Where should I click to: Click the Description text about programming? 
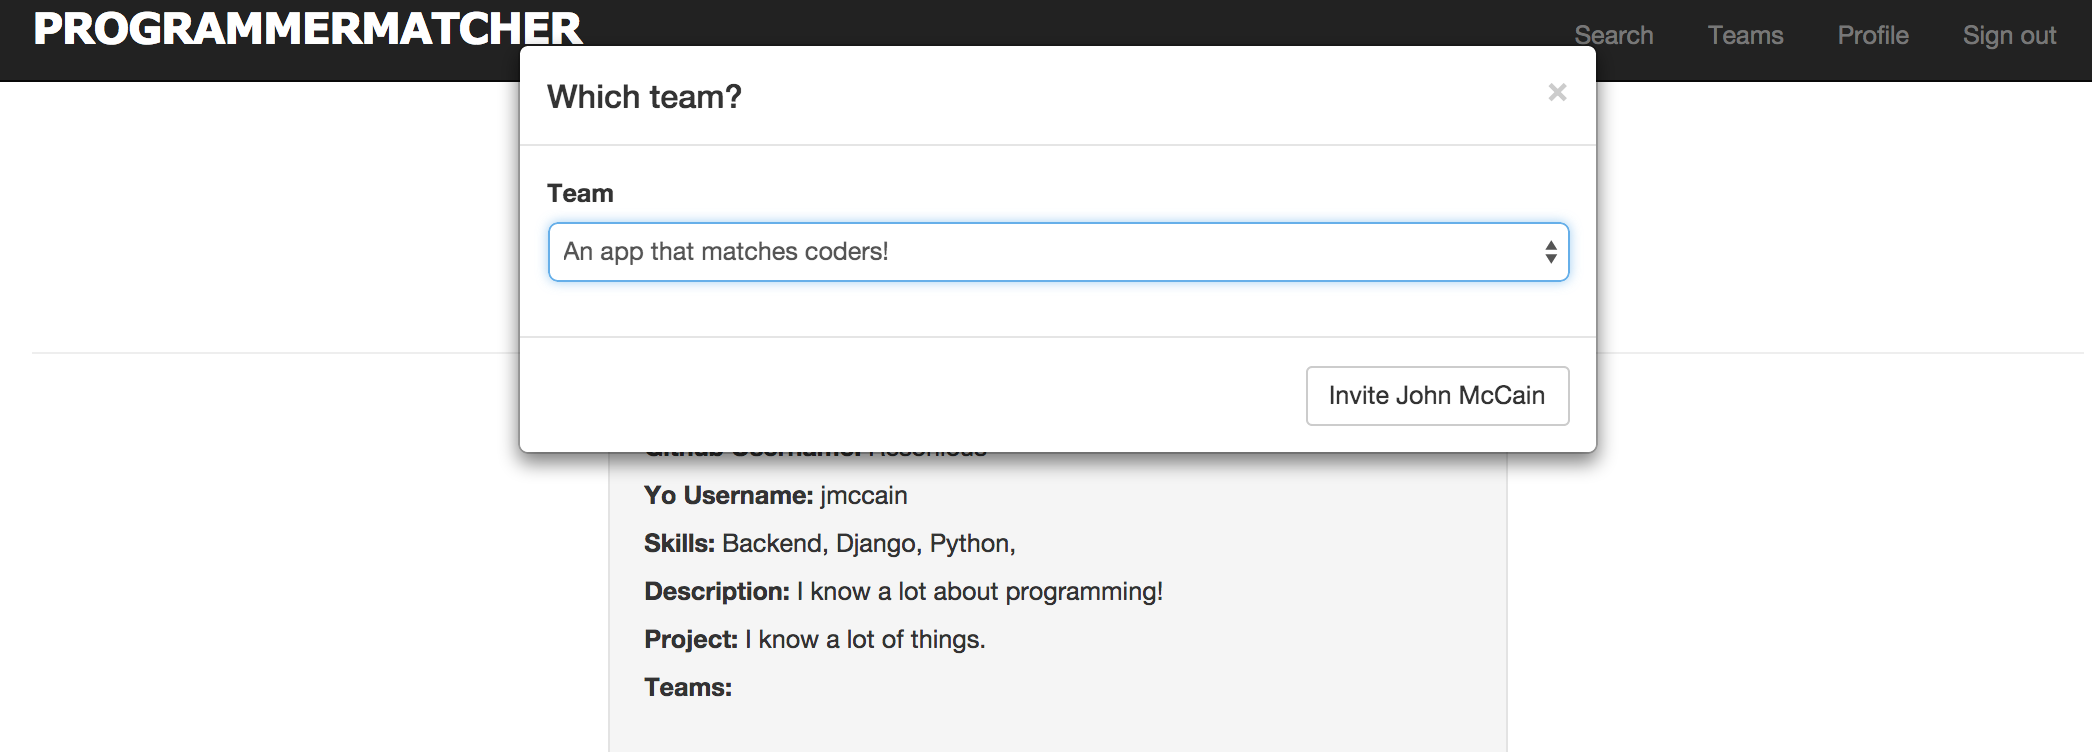[979, 592]
